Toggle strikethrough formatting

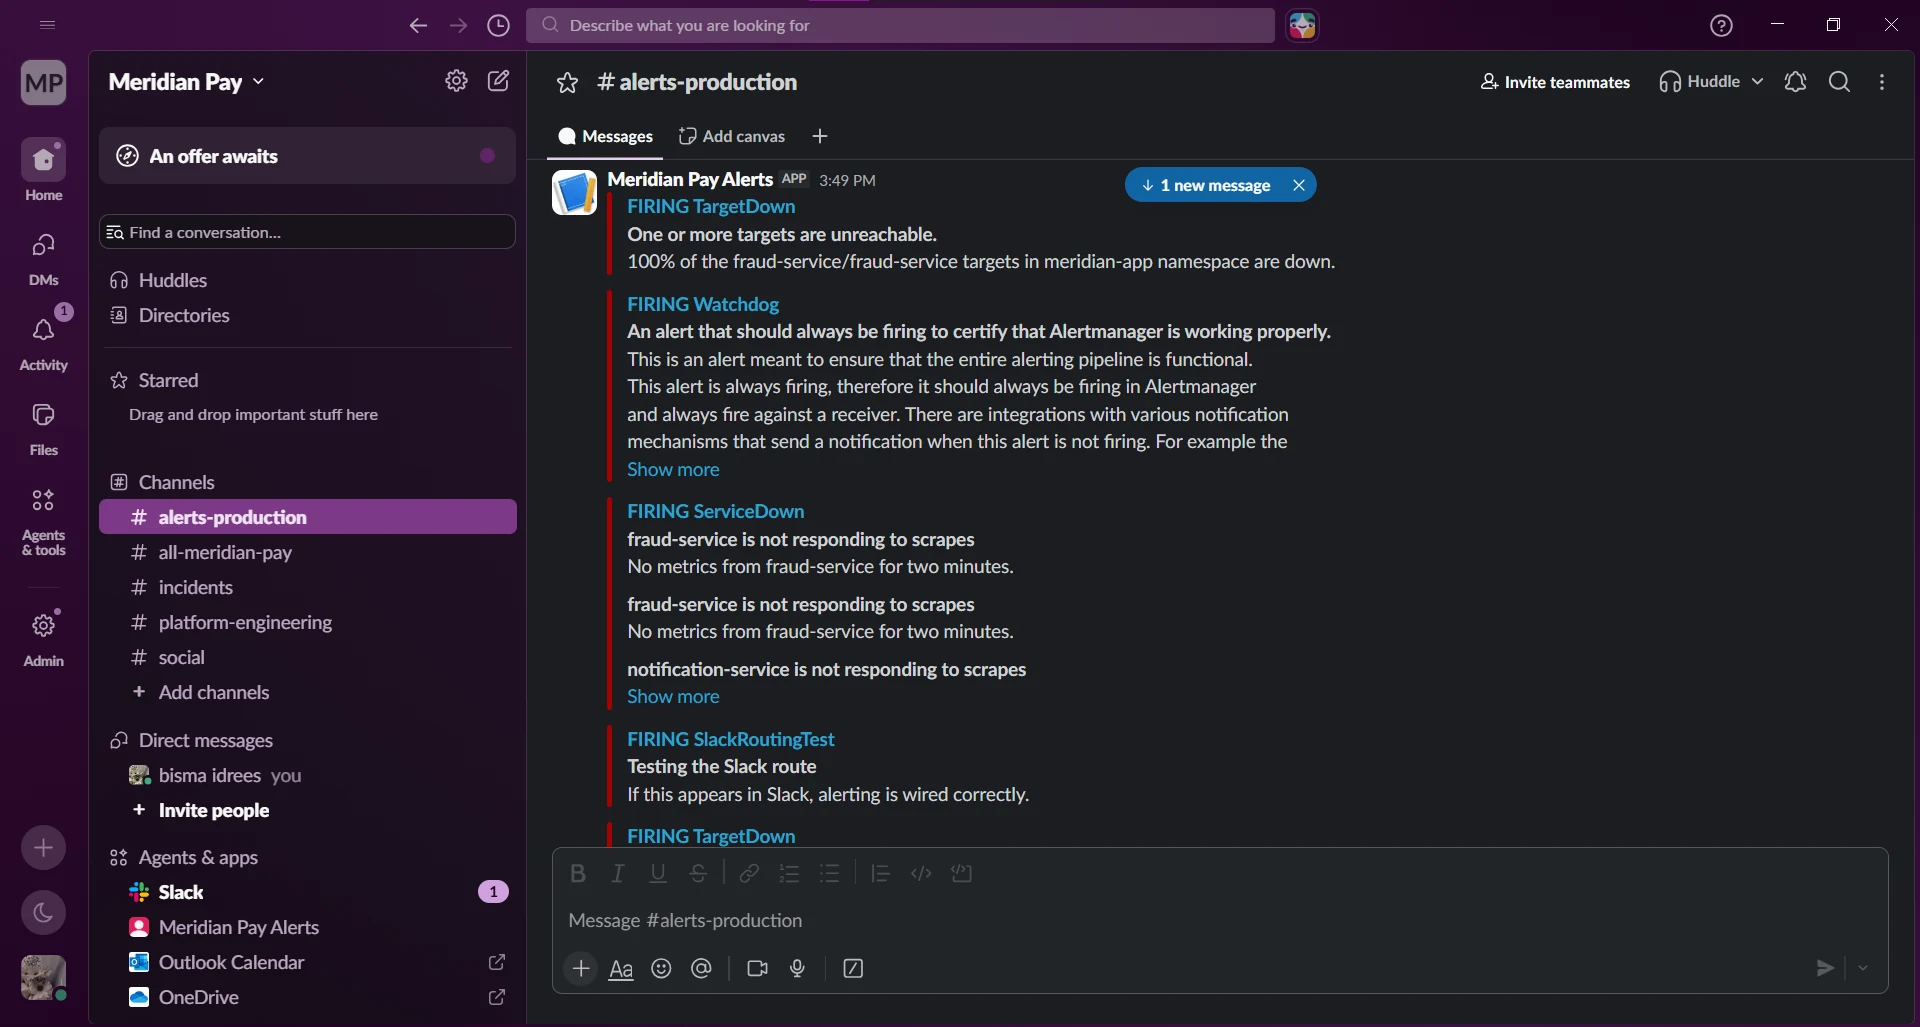(x=698, y=873)
